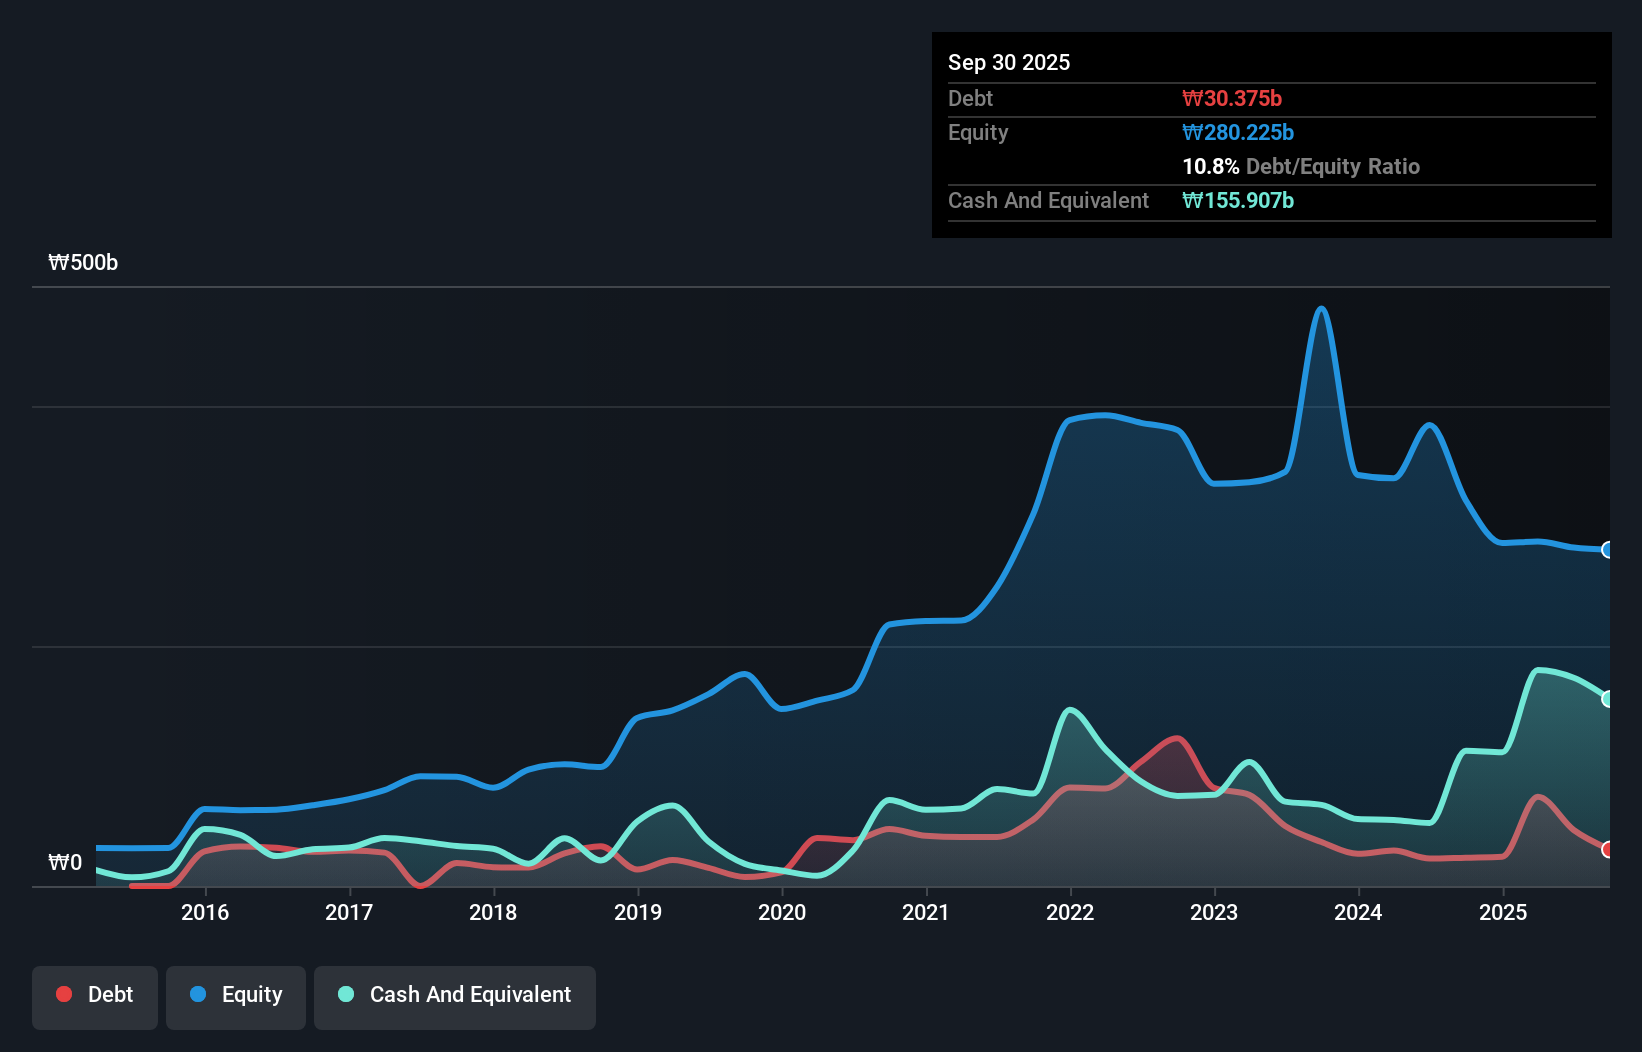The image size is (1642, 1052).
Task: Click the red Debt legend dot
Action: click(x=64, y=994)
